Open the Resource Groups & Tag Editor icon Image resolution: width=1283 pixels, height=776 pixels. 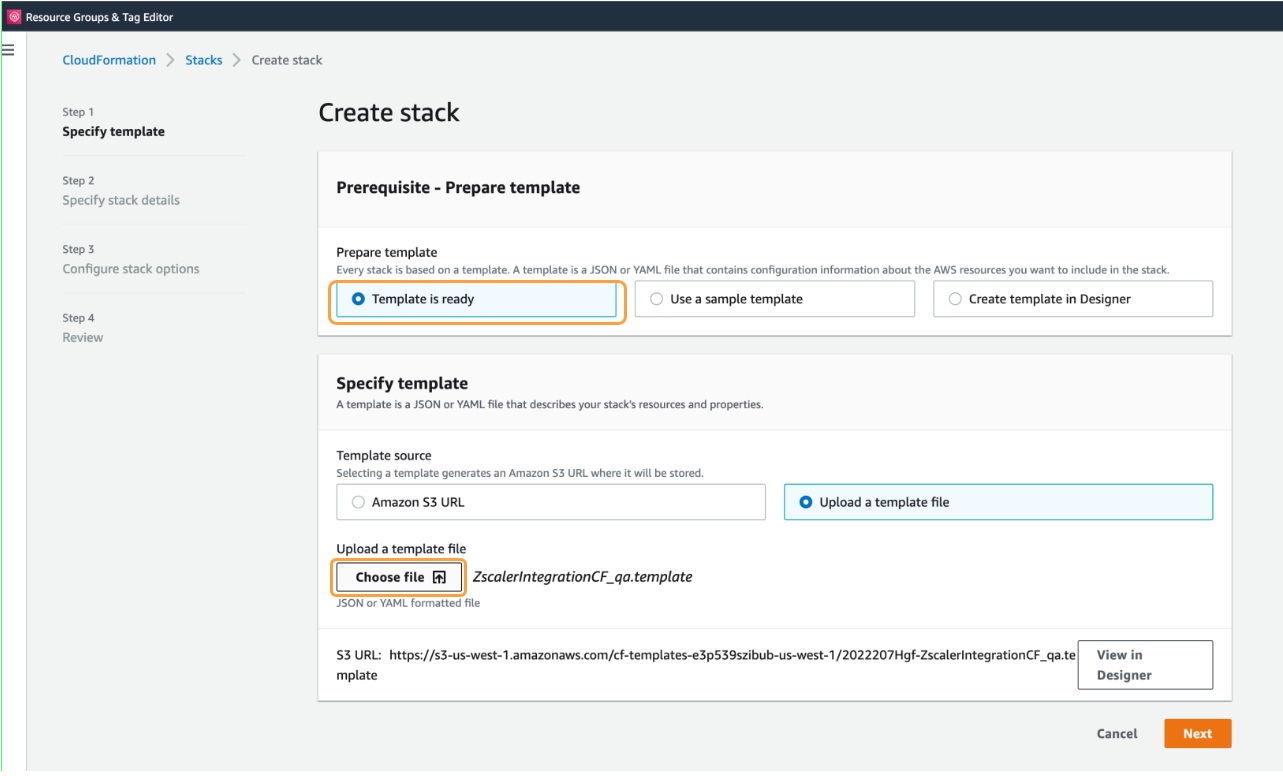coord(14,16)
